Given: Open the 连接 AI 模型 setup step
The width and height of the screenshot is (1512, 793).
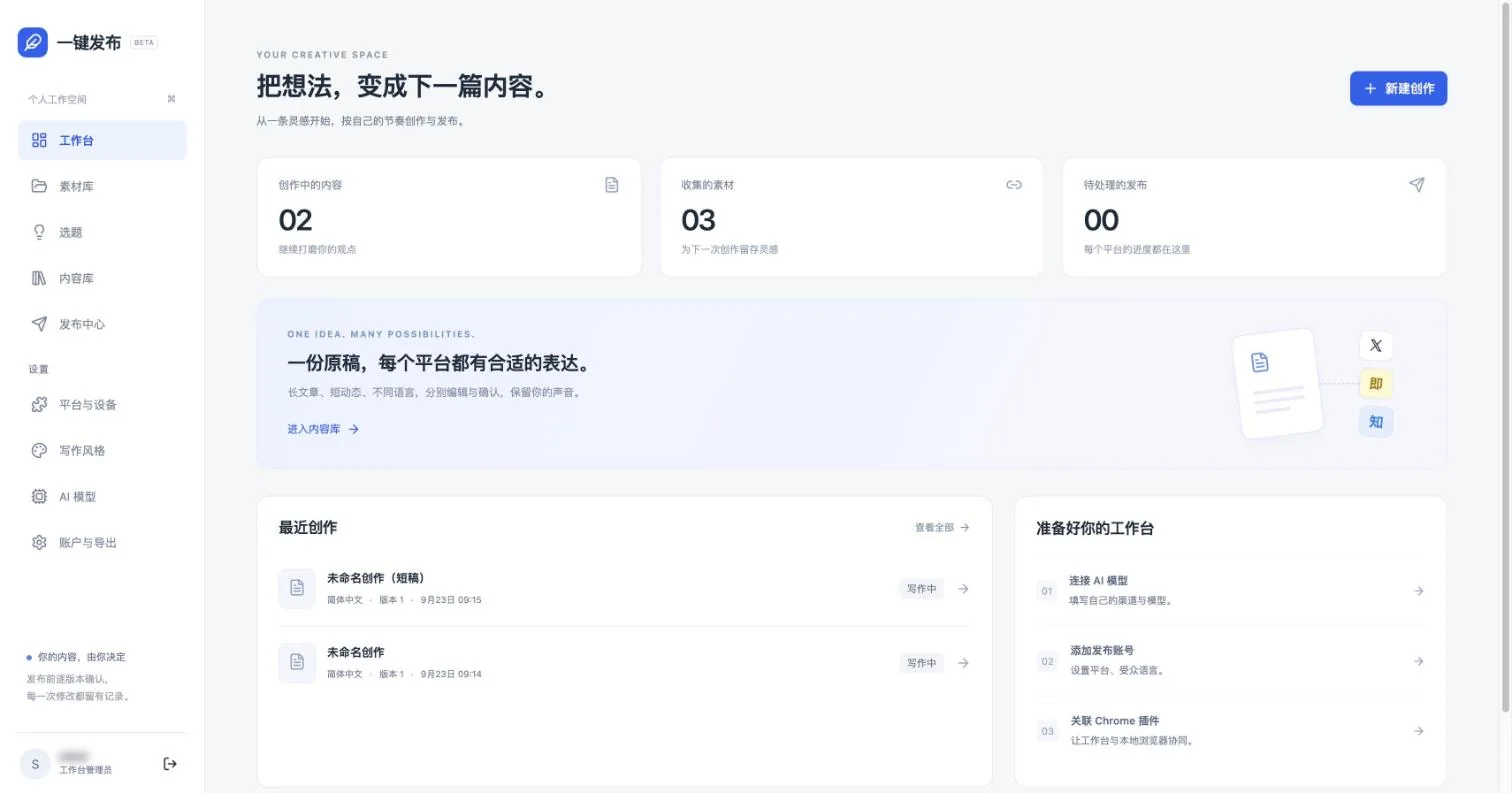Looking at the screenshot, I should 1230,591.
